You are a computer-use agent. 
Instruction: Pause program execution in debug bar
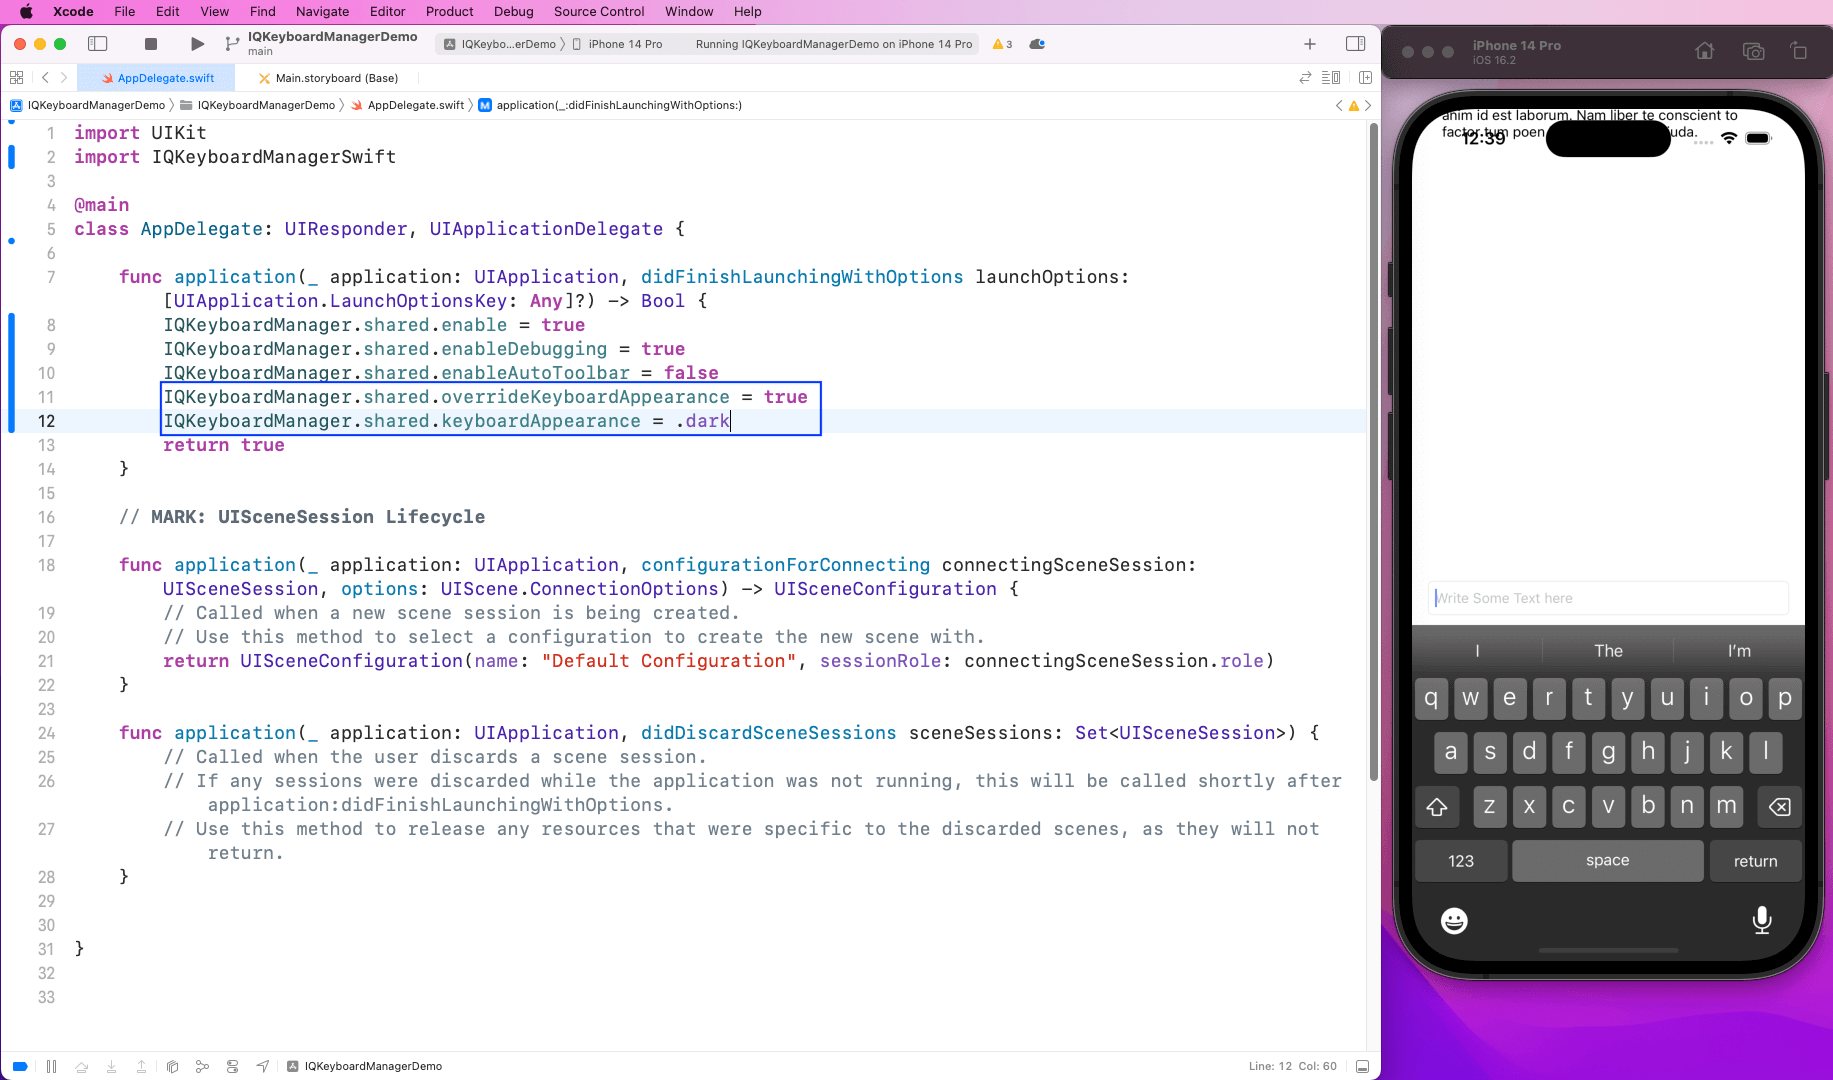(51, 1066)
